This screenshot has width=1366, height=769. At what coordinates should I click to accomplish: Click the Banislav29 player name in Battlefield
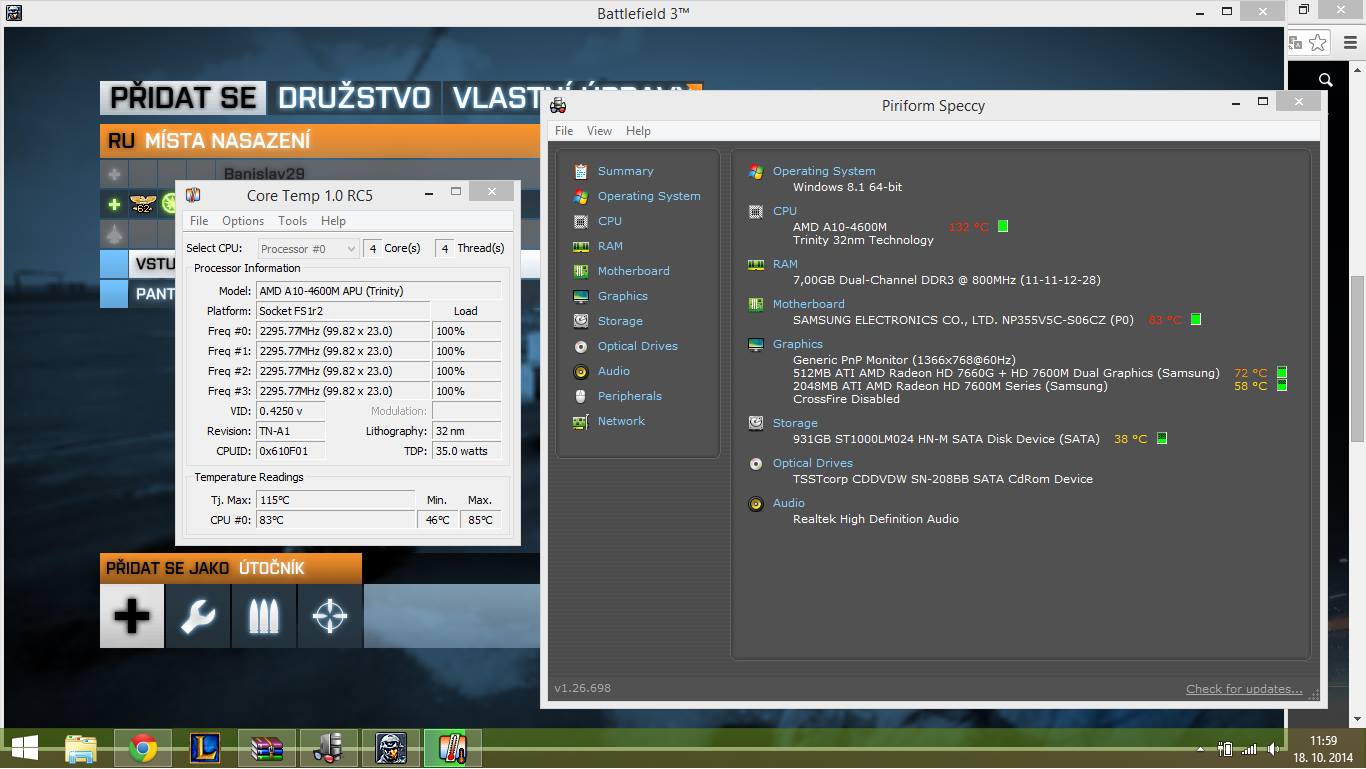point(264,174)
